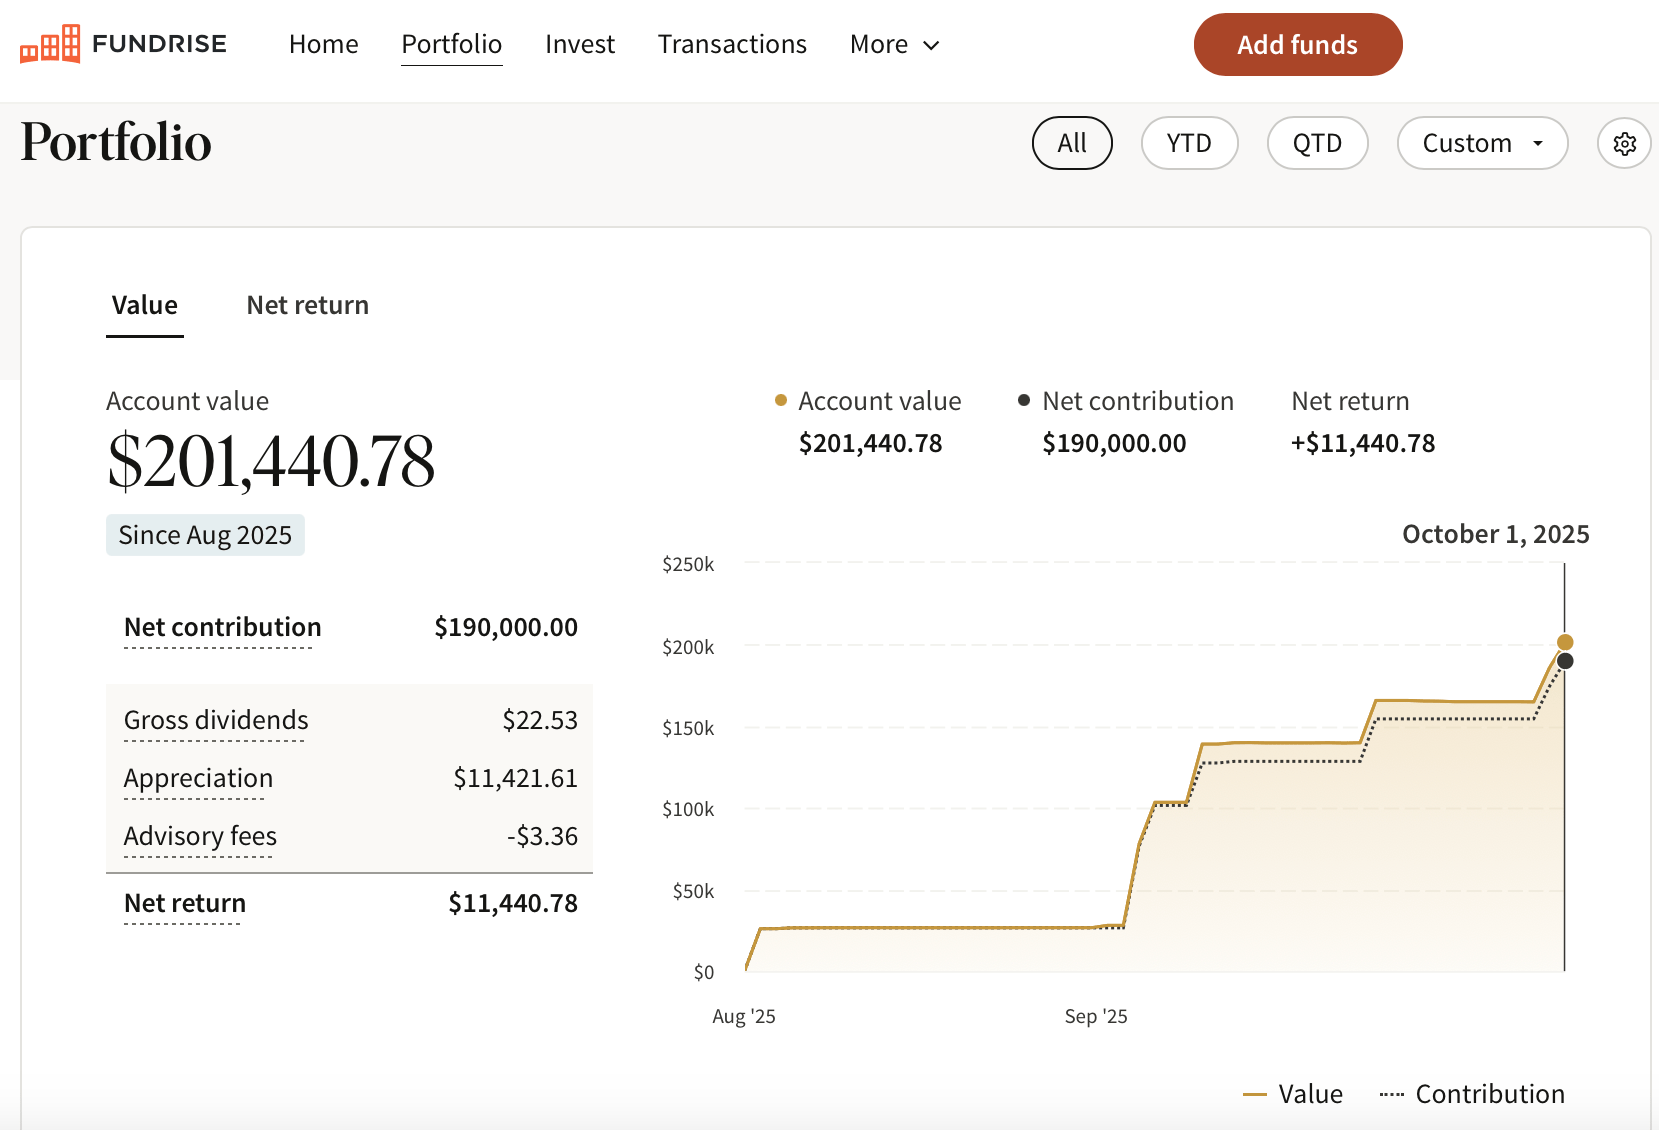This screenshot has height=1130, width=1659.
Task: Open the Gross dividends definition
Action: [215, 719]
